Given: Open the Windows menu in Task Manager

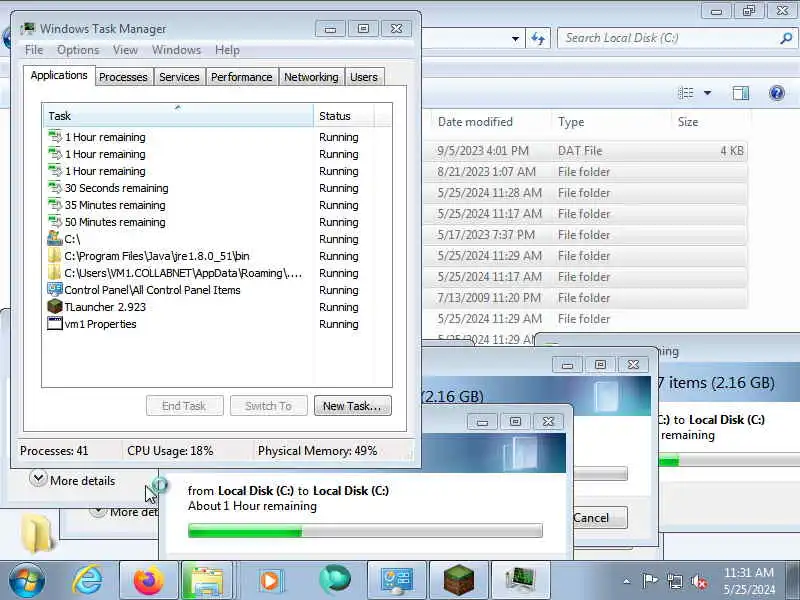Looking at the screenshot, I should click(177, 50).
